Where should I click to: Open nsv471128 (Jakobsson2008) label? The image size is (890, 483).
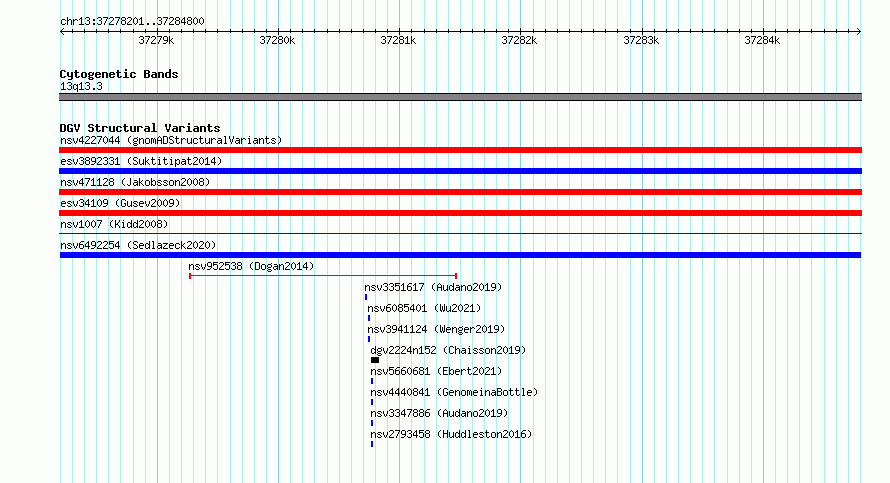(135, 182)
